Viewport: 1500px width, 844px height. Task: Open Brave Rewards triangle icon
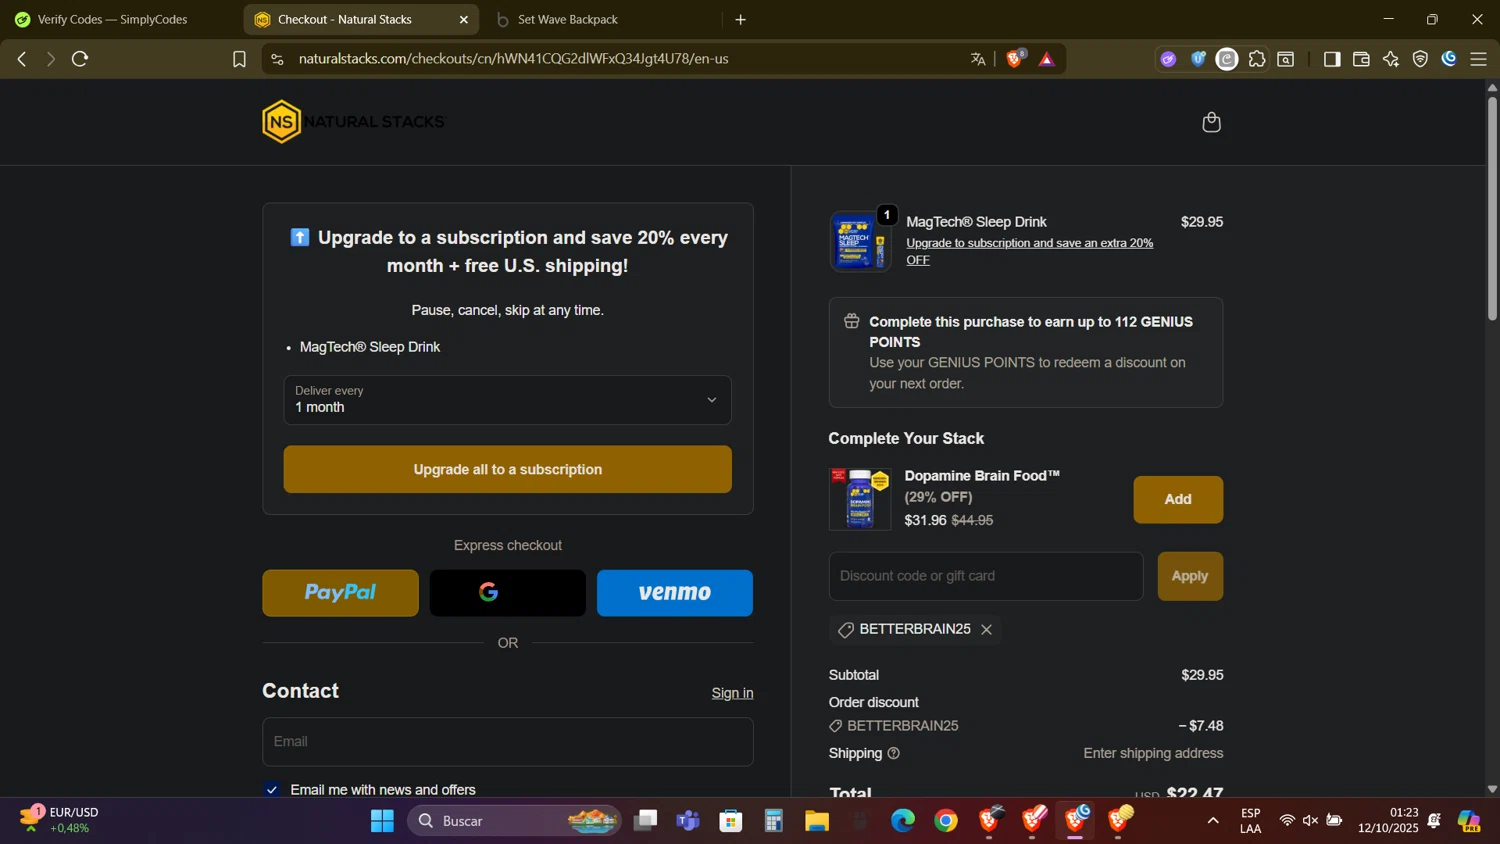pos(1046,59)
